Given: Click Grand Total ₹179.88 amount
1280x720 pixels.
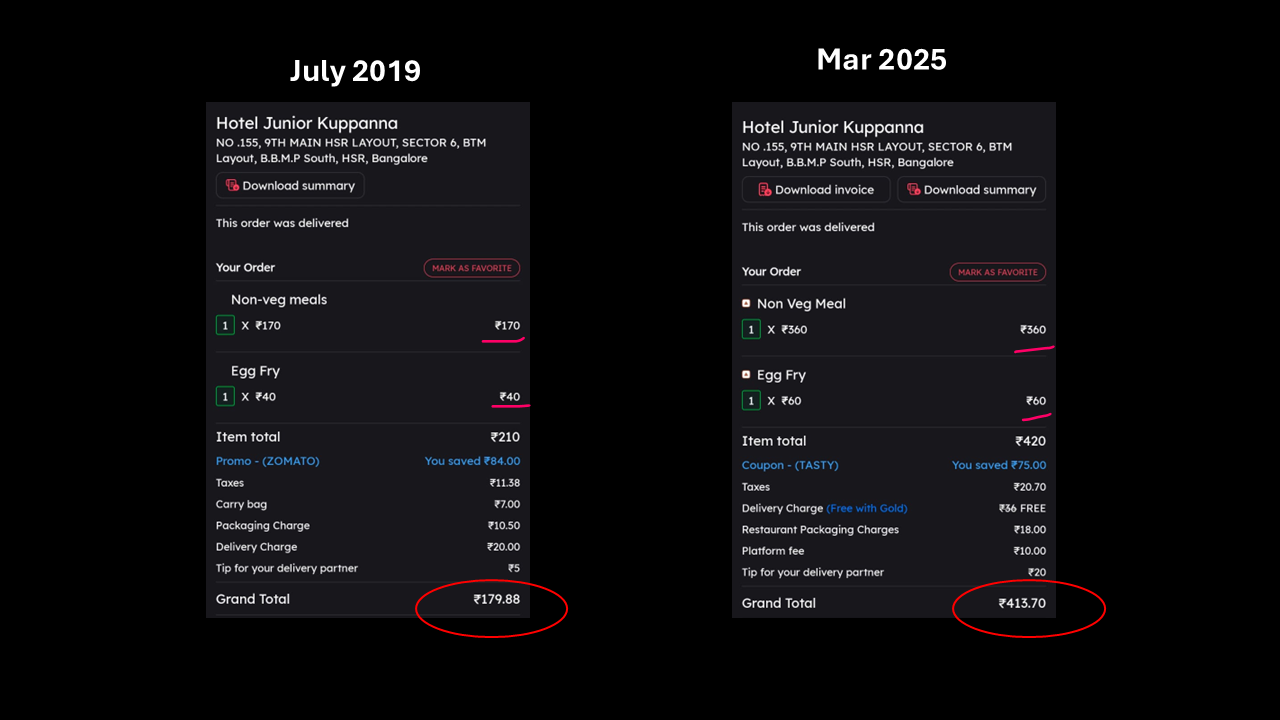Looking at the screenshot, I should pos(496,599).
